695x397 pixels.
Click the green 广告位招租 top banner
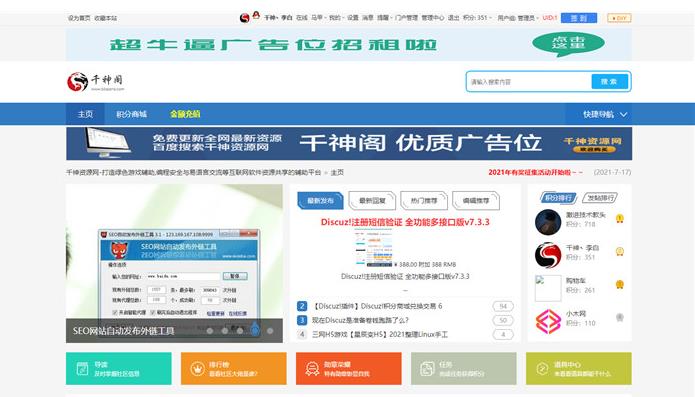pyautogui.click(x=349, y=45)
